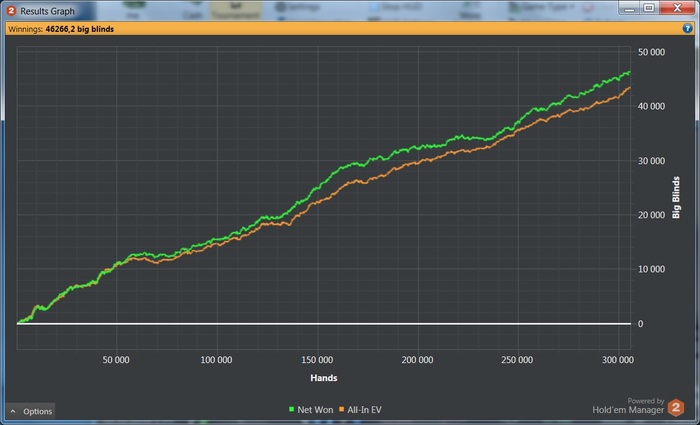The width and height of the screenshot is (700, 425).
Task: Click the 200 000 hands axis label
Action: [x=417, y=360]
